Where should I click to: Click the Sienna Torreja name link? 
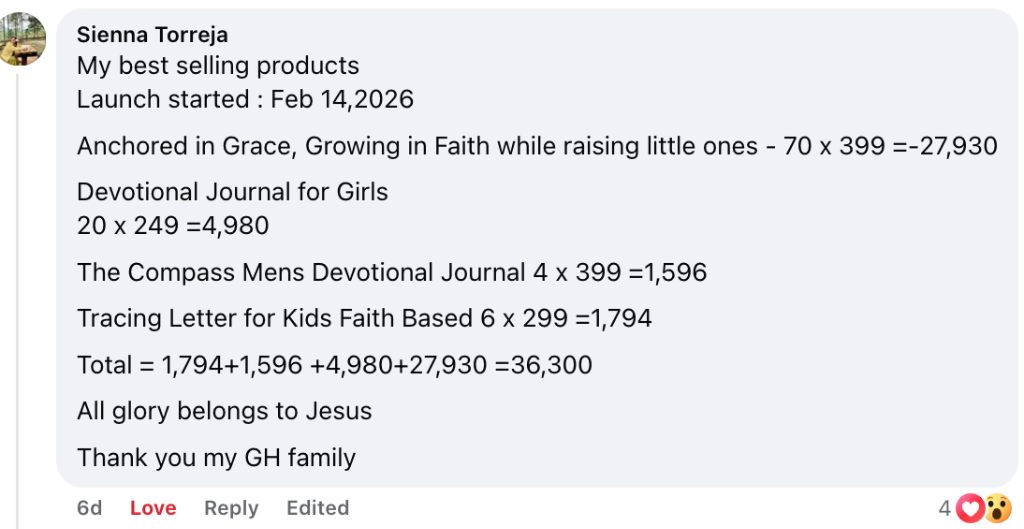click(152, 35)
